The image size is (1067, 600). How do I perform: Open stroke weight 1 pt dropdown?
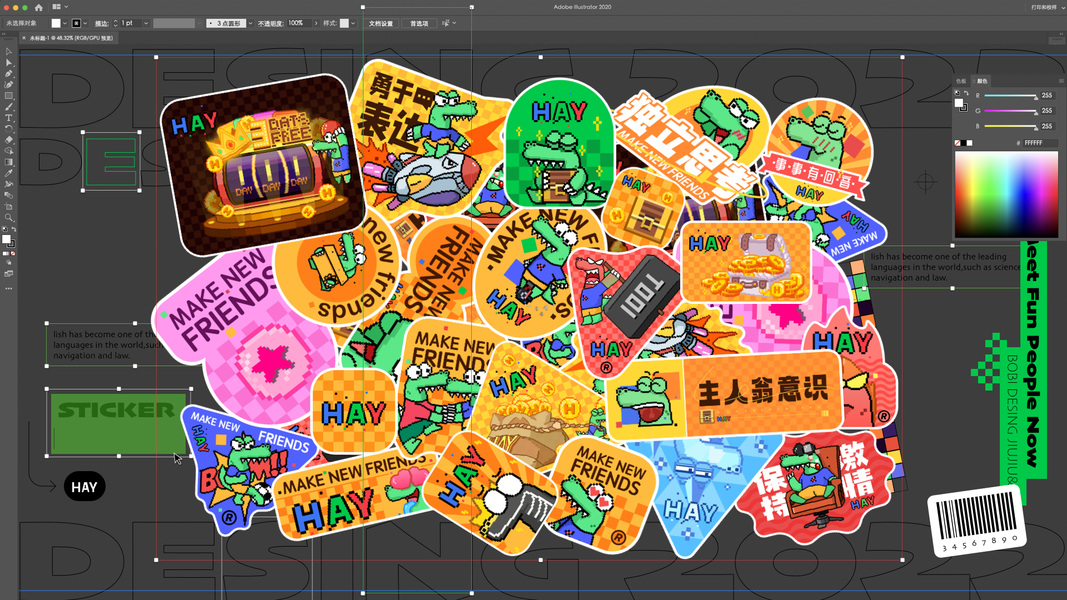click(146, 23)
